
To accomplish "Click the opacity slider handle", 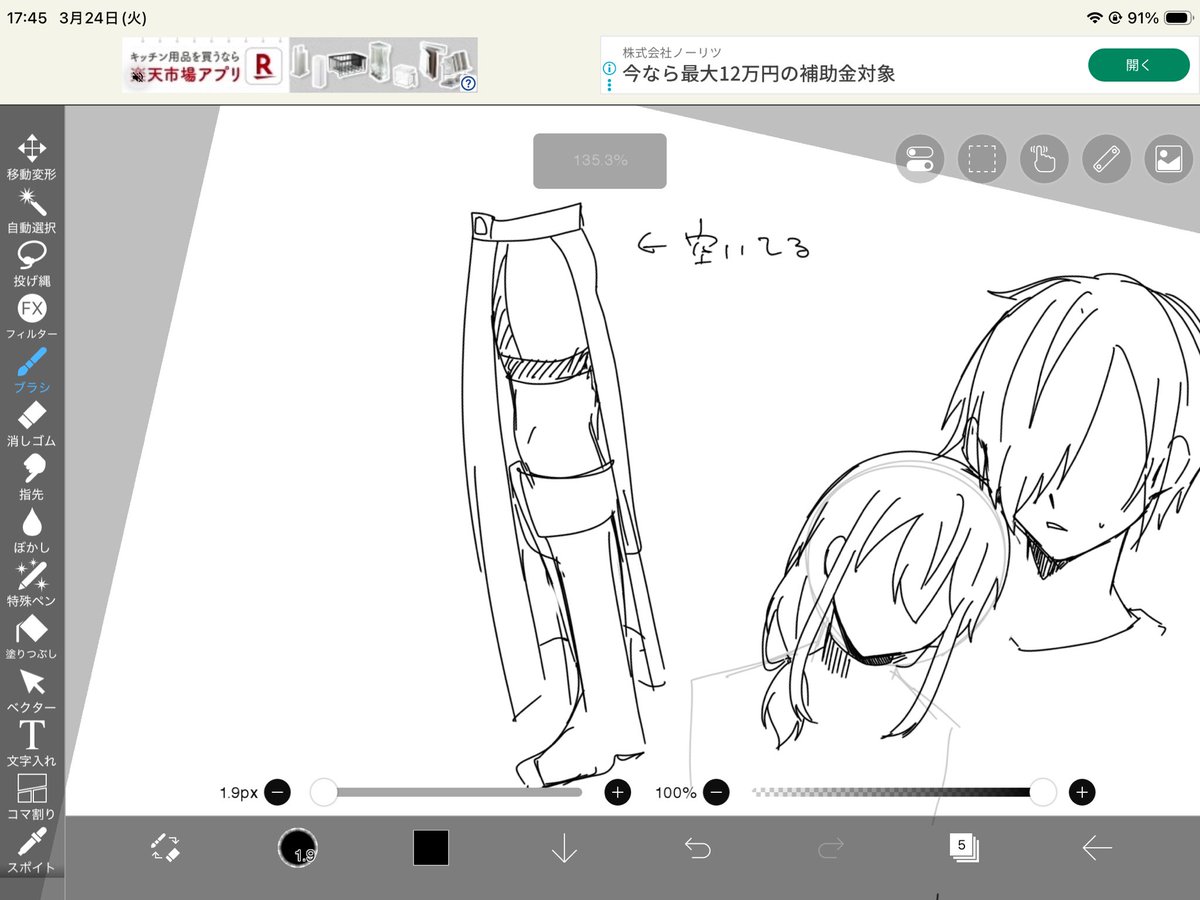I will (1043, 793).
